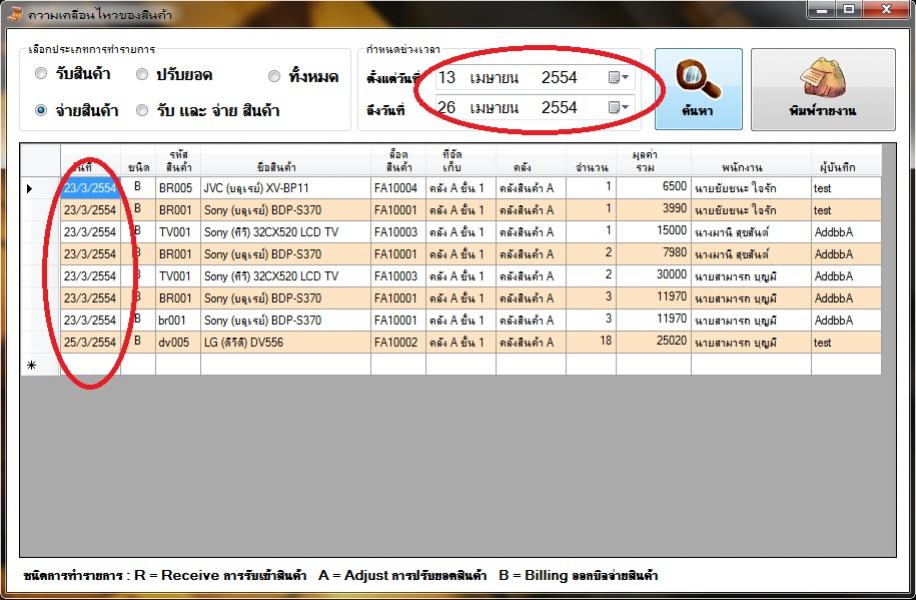Click total value 6500 cell
Viewport: 916px width, 600px height.
click(x=654, y=188)
